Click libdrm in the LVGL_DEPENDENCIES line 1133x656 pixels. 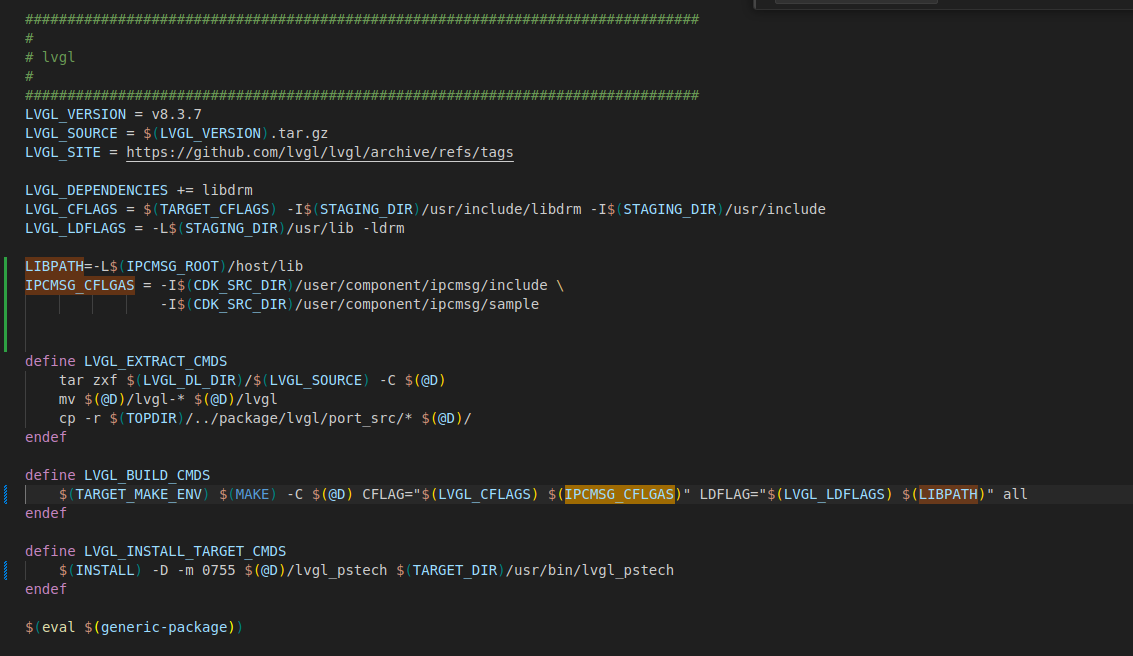coord(227,190)
